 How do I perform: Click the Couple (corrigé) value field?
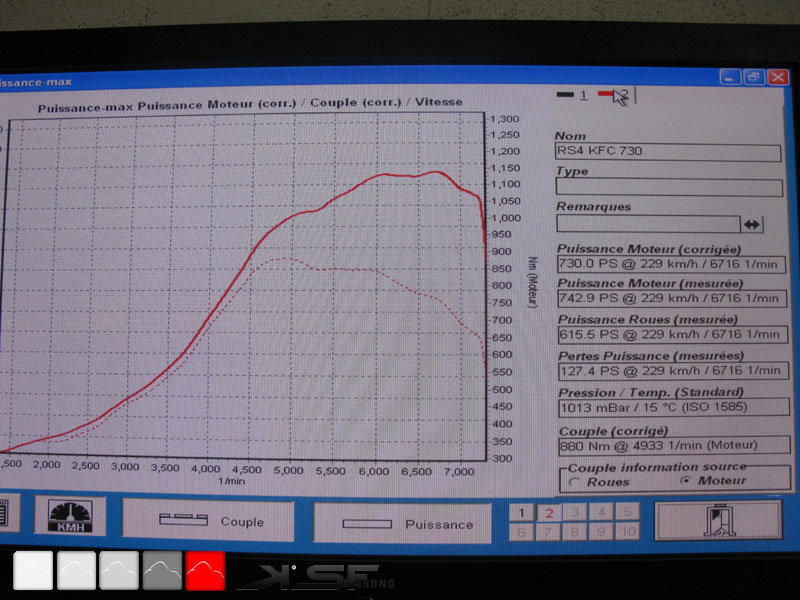tap(672, 445)
